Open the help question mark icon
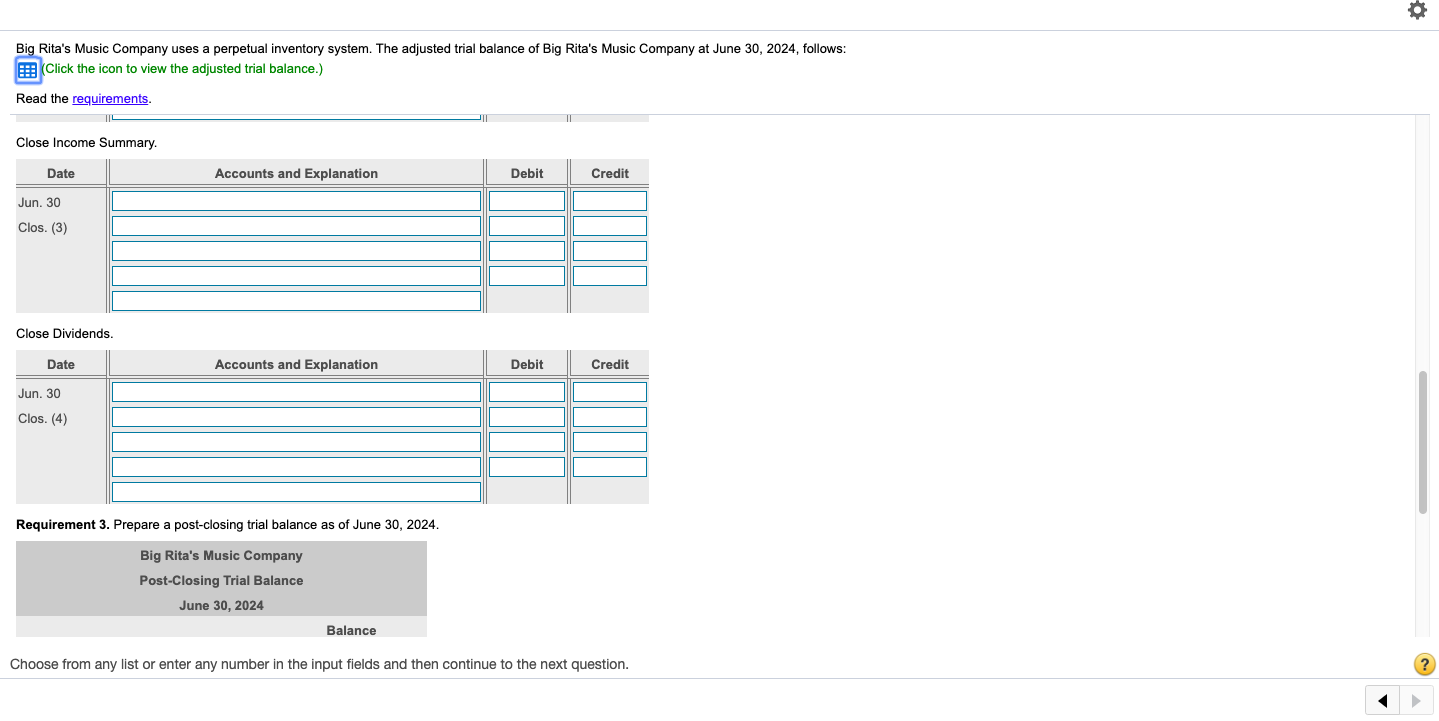The width and height of the screenshot is (1439, 721). tap(1425, 664)
